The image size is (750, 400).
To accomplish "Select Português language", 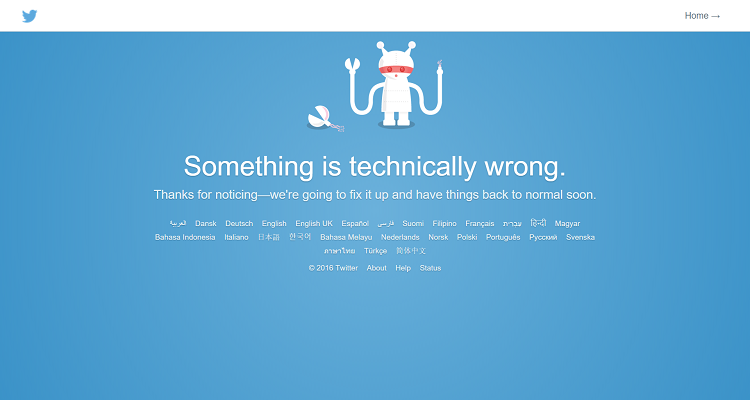I will pyautogui.click(x=503, y=237).
